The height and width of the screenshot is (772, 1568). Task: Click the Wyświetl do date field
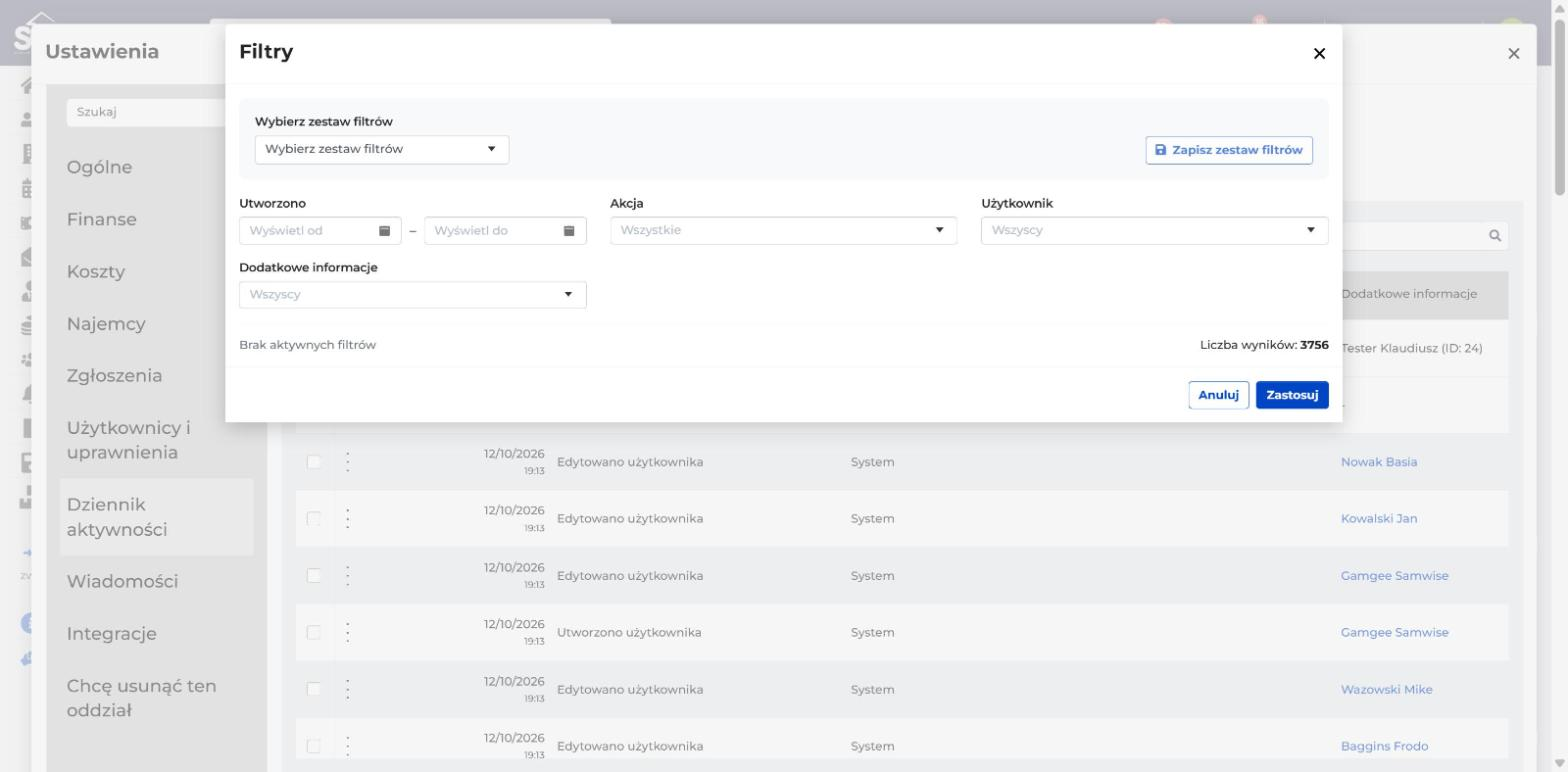tap(505, 231)
